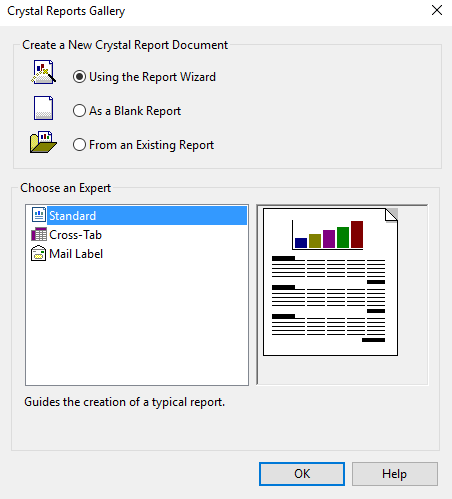
Task: Click the existing report folder icon
Action: (43, 142)
